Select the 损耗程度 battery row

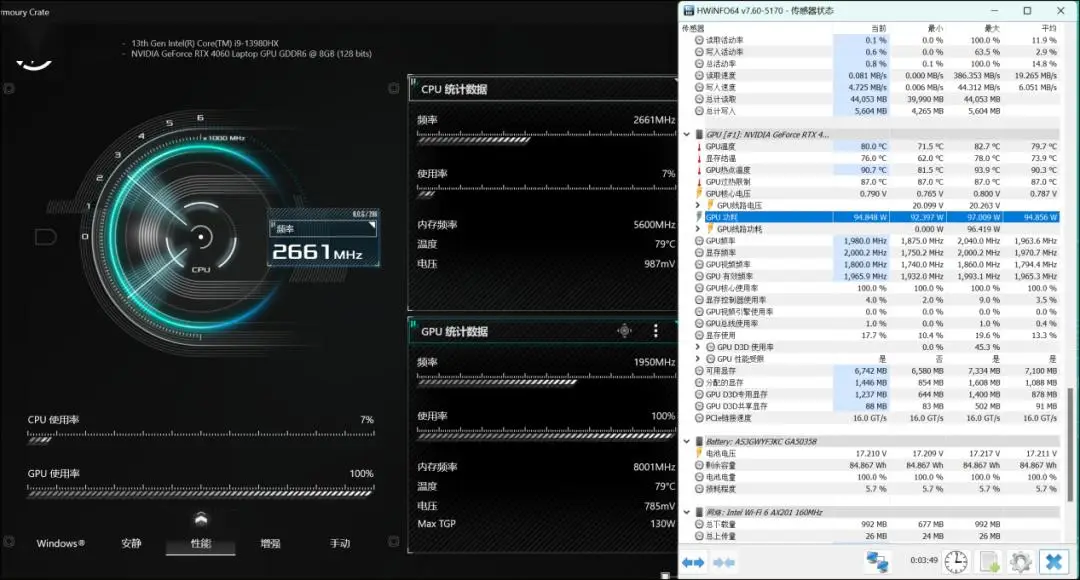click(x=876, y=489)
